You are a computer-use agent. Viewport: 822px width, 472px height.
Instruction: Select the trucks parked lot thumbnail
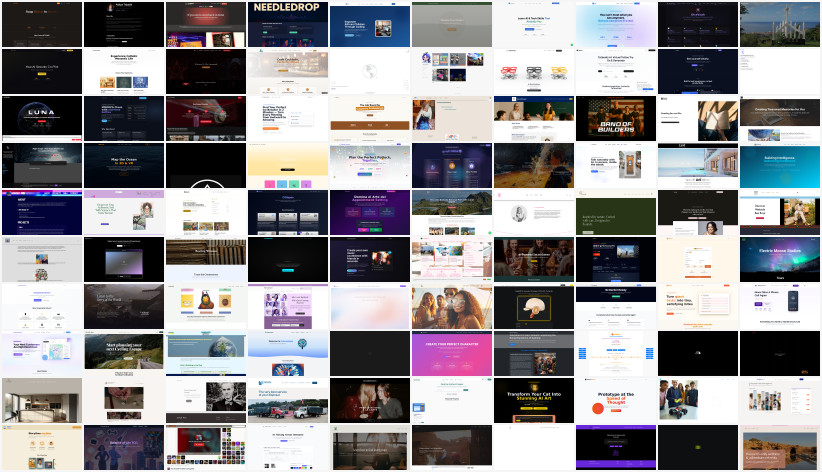pos(288,400)
